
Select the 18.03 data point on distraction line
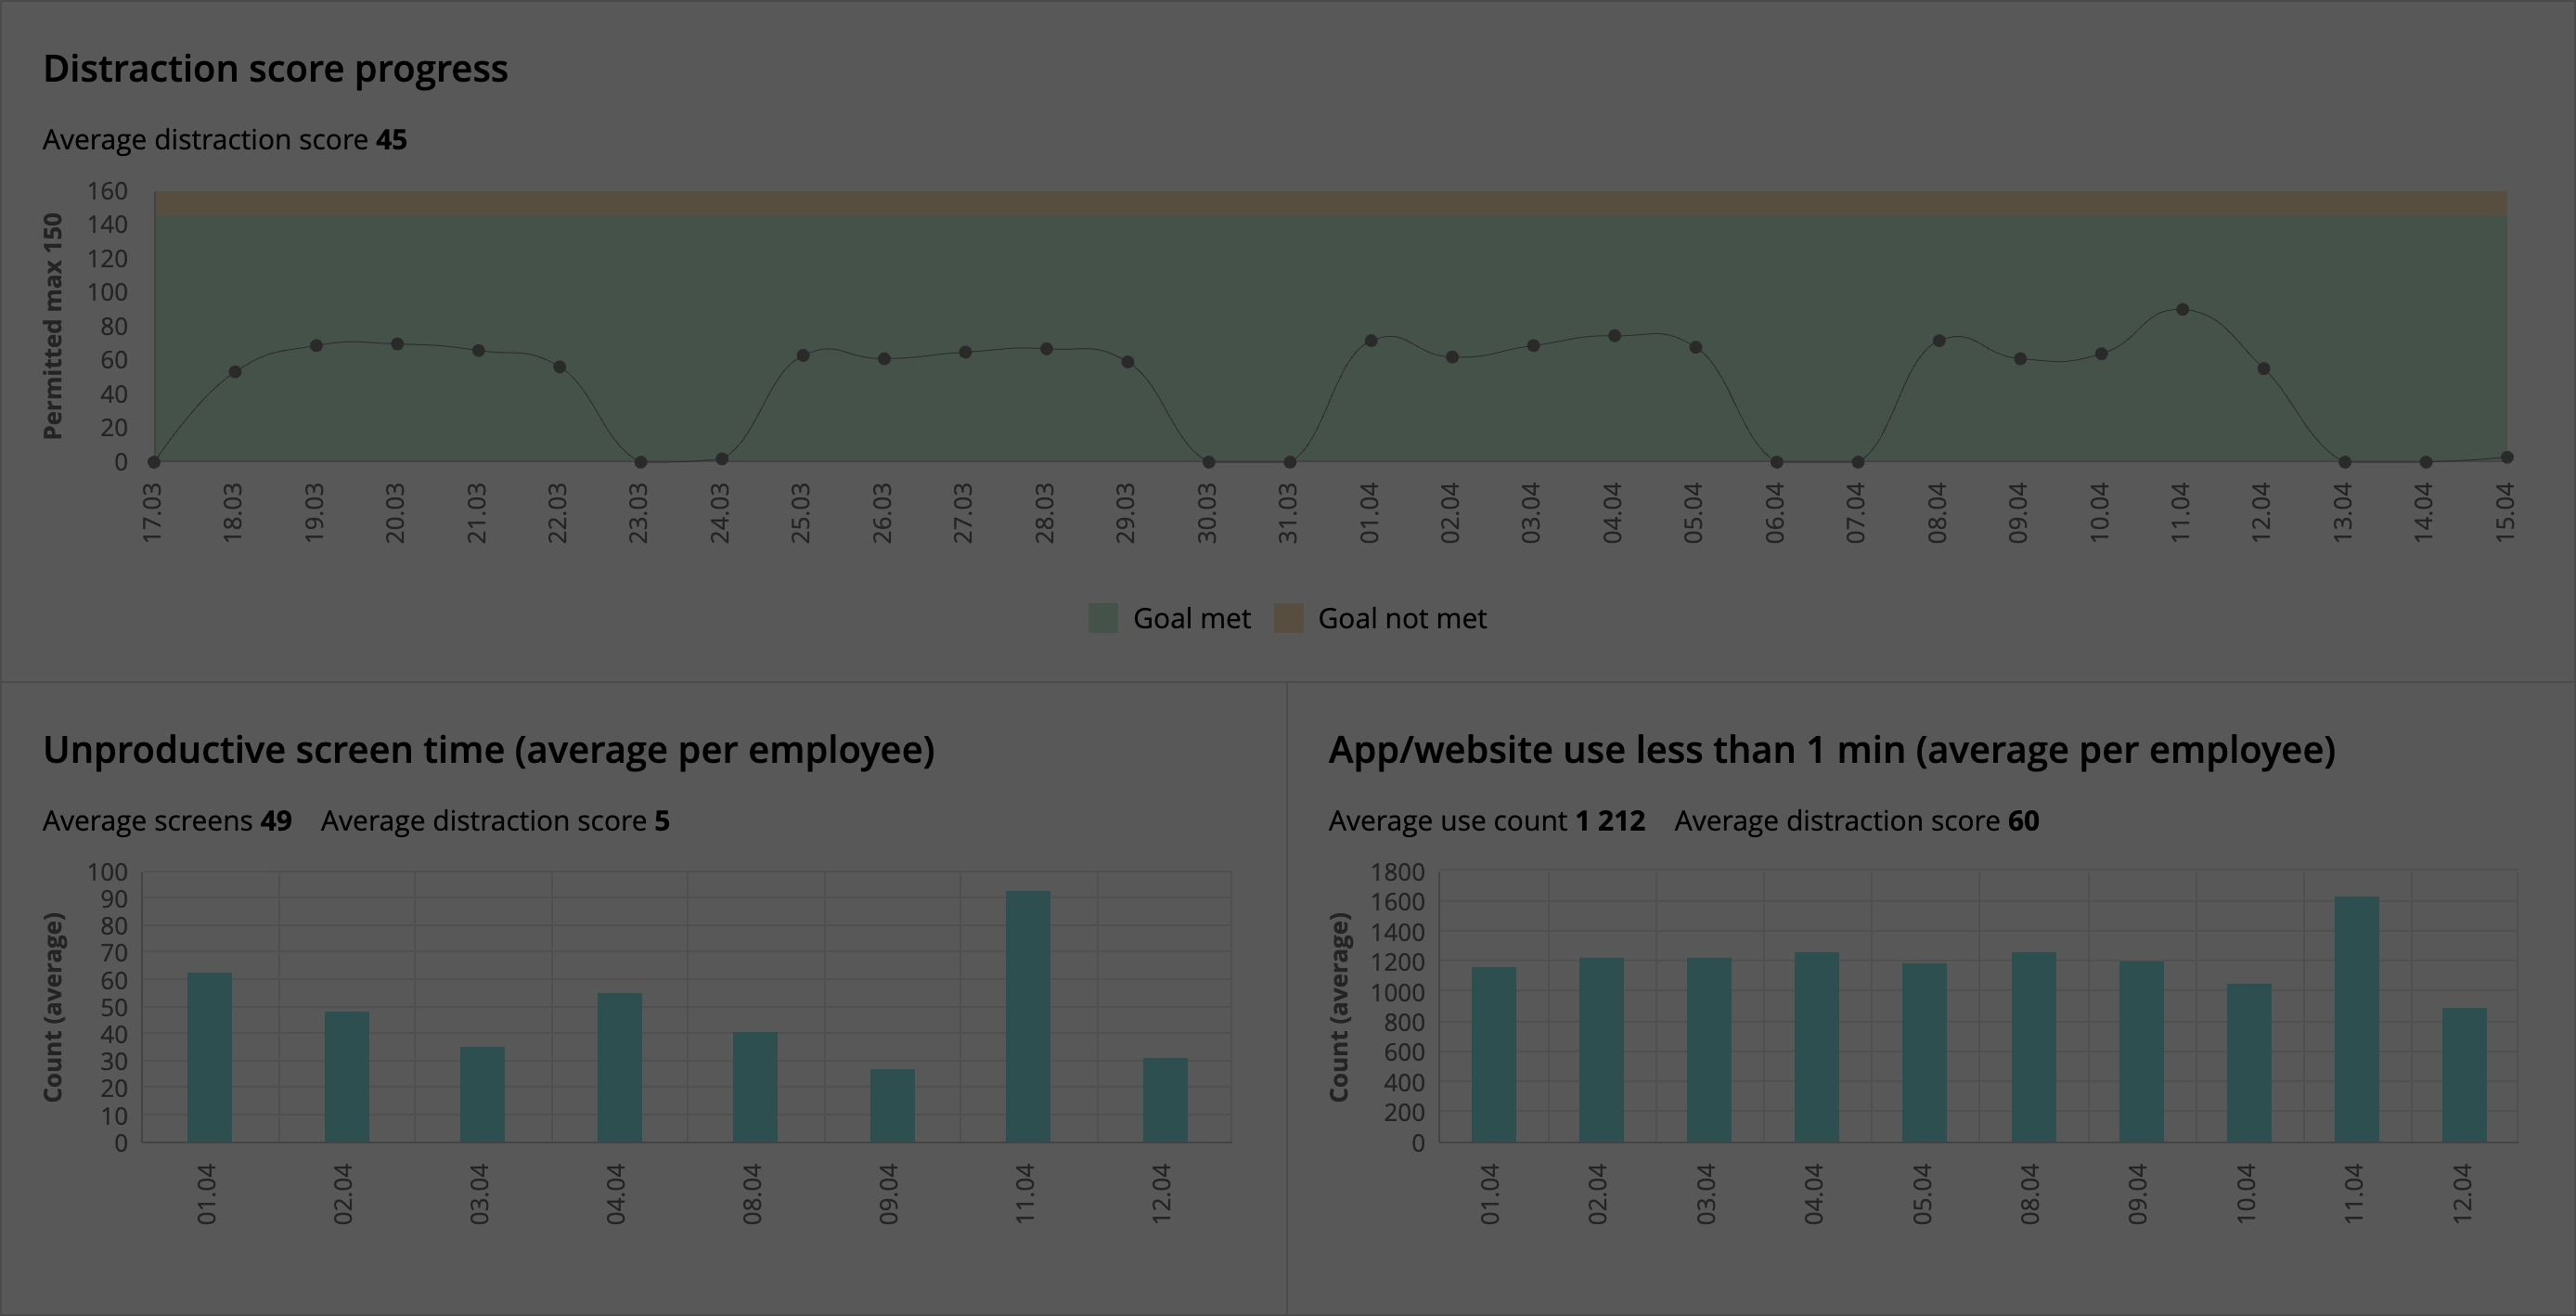click(235, 372)
